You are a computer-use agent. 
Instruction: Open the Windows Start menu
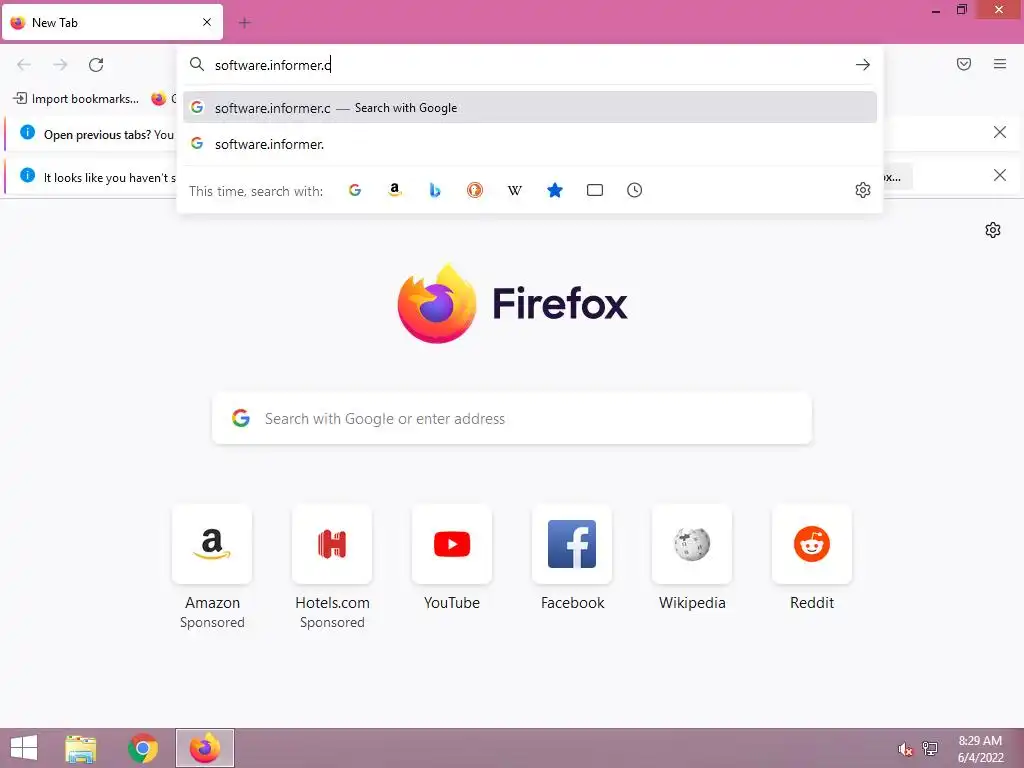click(24, 748)
